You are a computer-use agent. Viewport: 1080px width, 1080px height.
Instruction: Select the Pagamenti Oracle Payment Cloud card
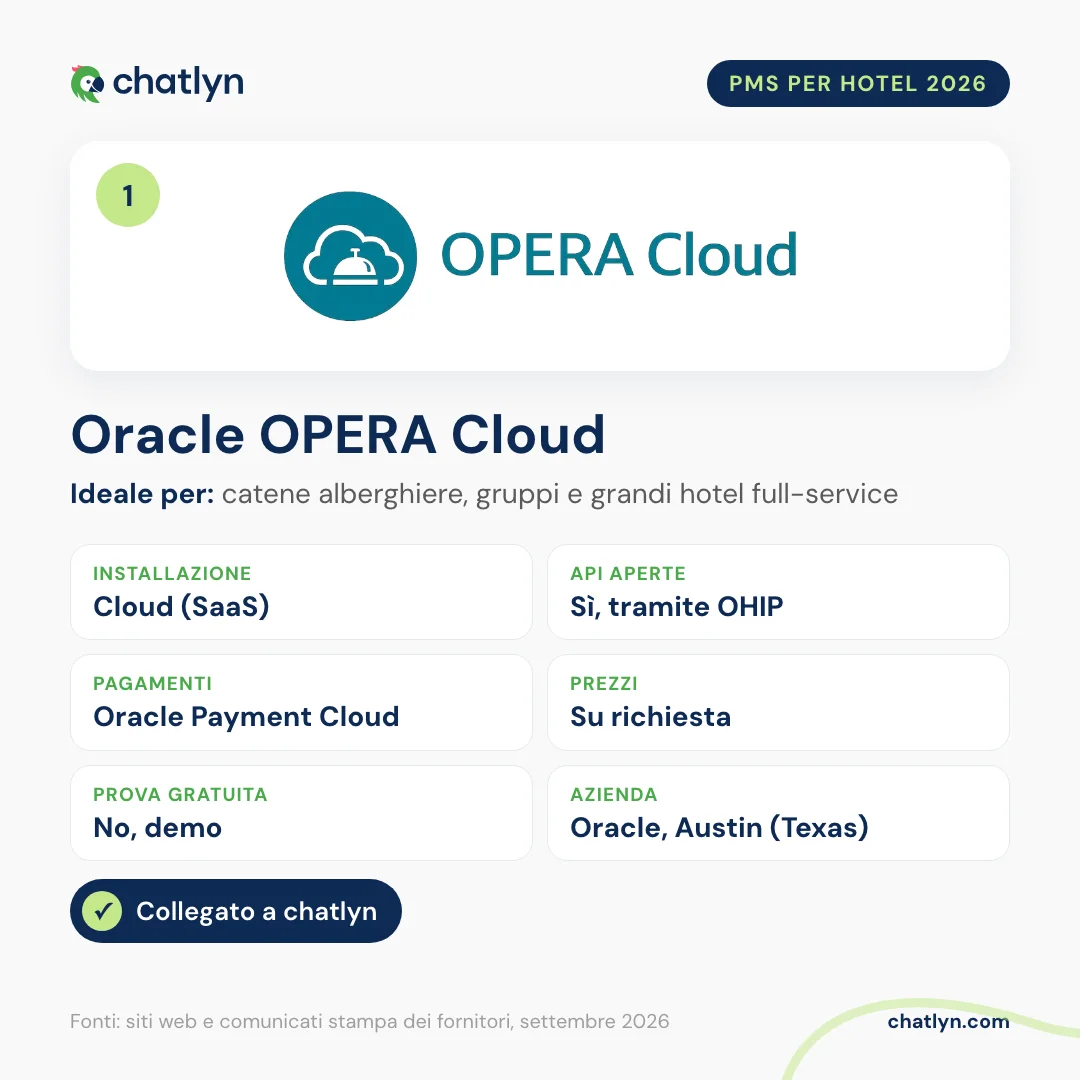click(302, 703)
